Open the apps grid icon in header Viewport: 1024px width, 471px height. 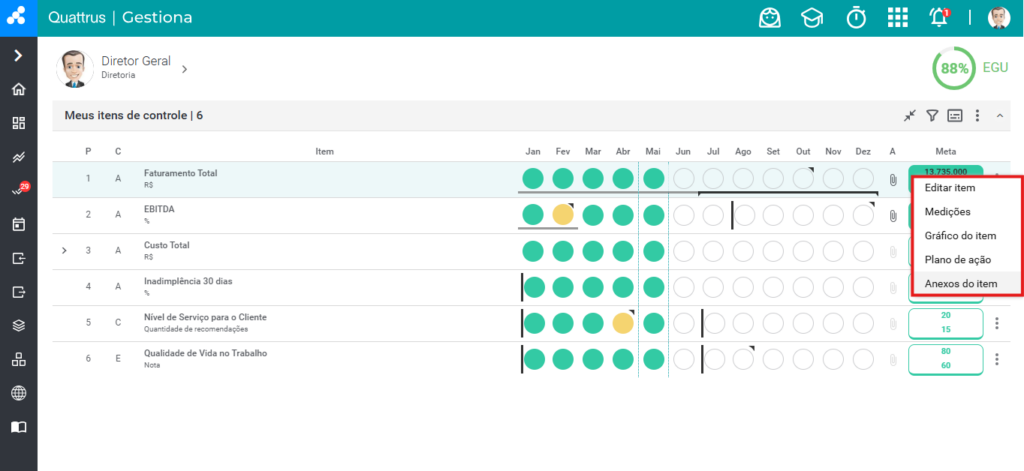click(898, 18)
